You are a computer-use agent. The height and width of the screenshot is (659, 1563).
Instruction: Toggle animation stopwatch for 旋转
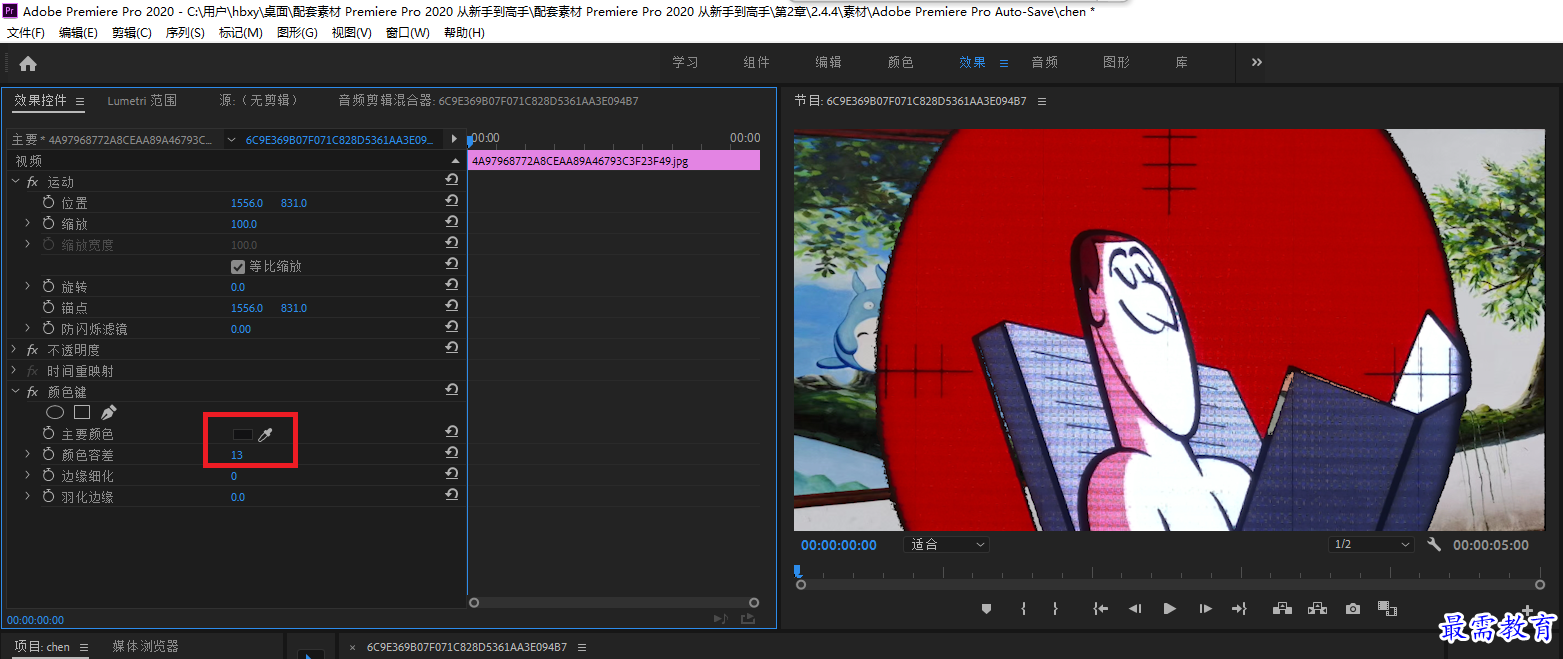pyautogui.click(x=48, y=286)
